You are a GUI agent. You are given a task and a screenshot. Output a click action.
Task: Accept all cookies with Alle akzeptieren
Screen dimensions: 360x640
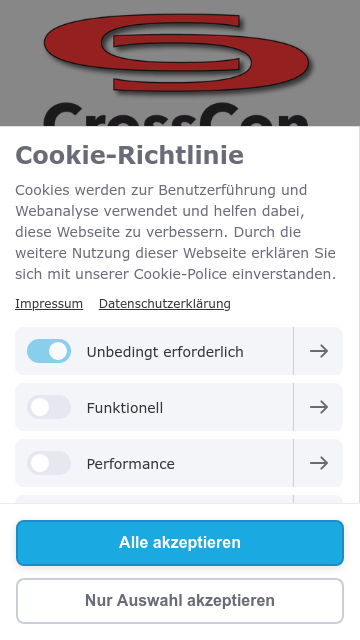click(x=180, y=542)
